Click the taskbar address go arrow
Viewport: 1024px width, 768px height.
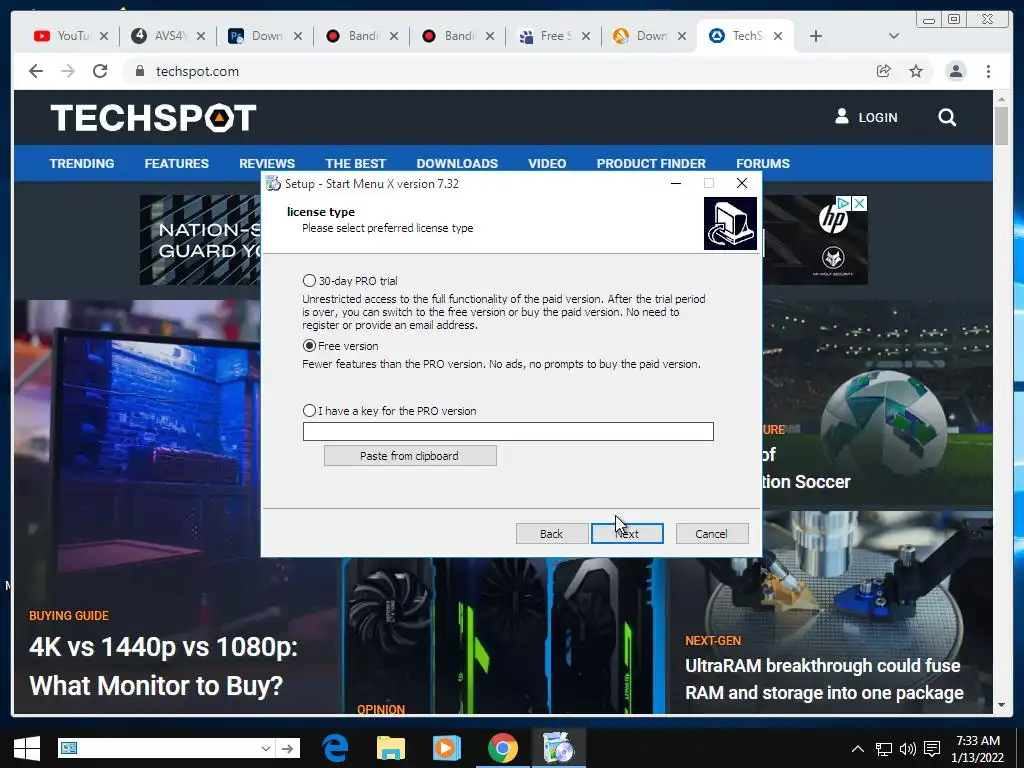click(x=288, y=748)
